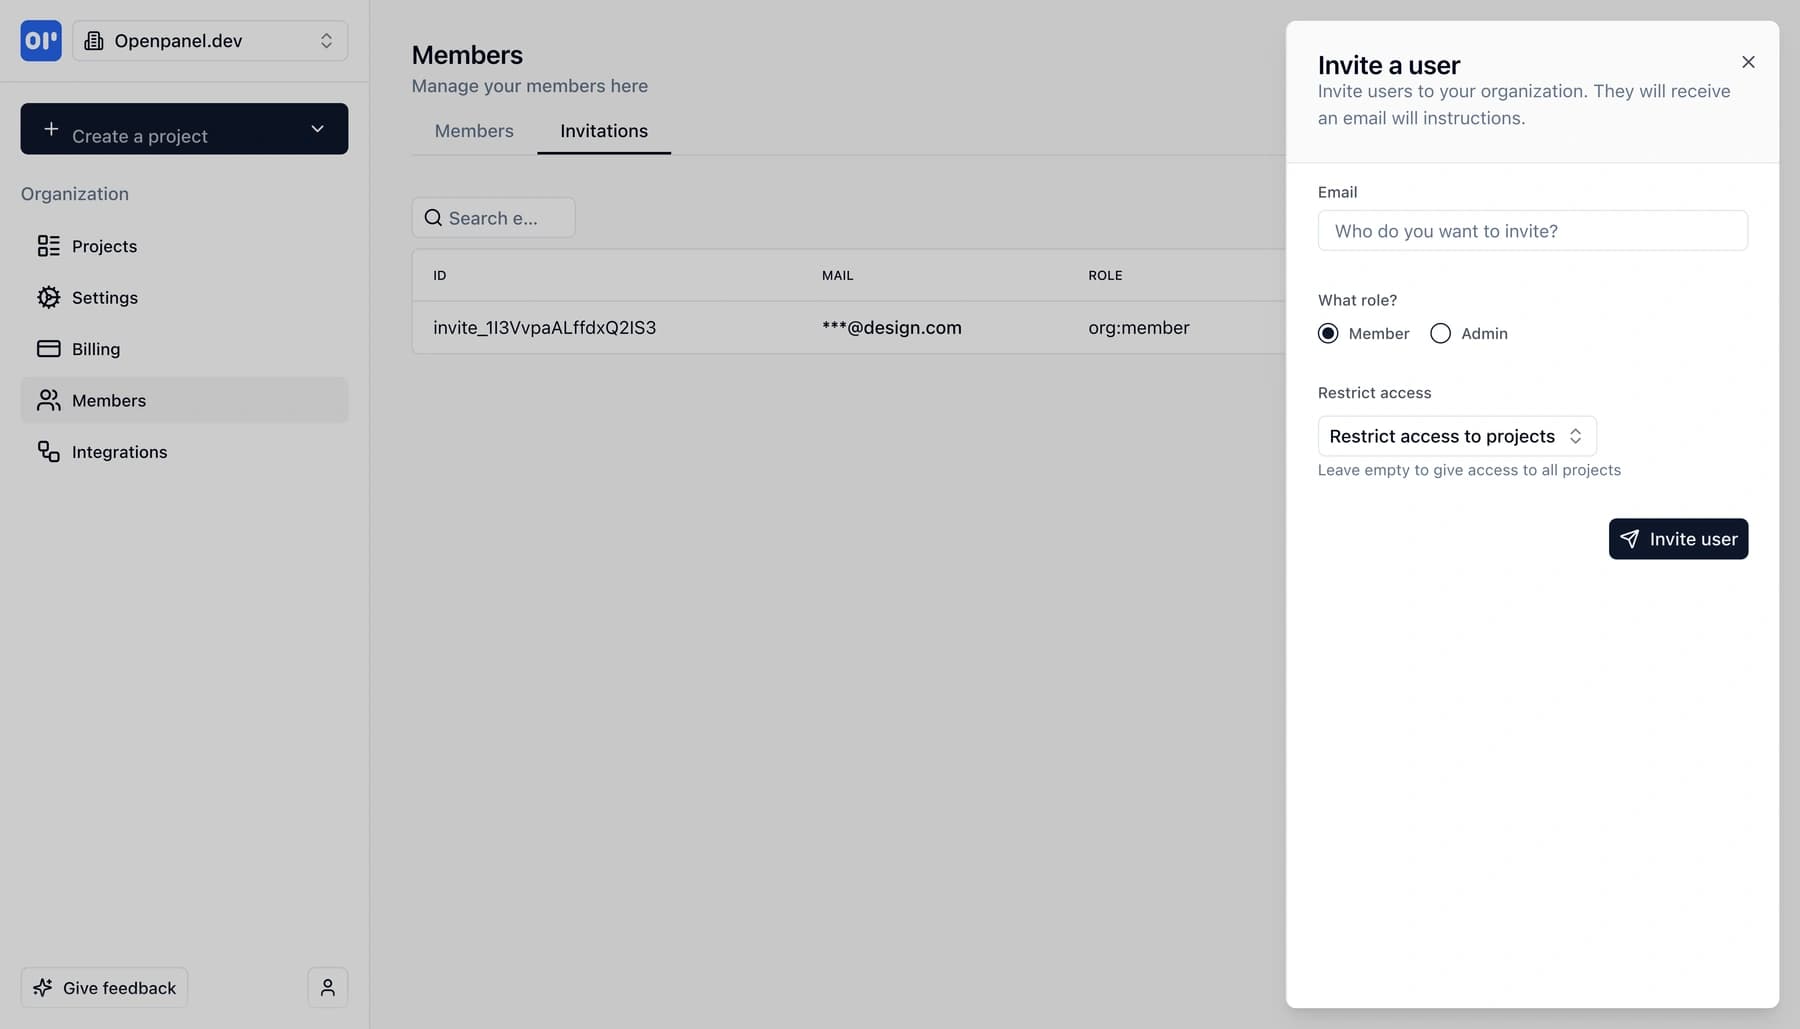Click the Integrations plug icon

pyautogui.click(x=49, y=451)
